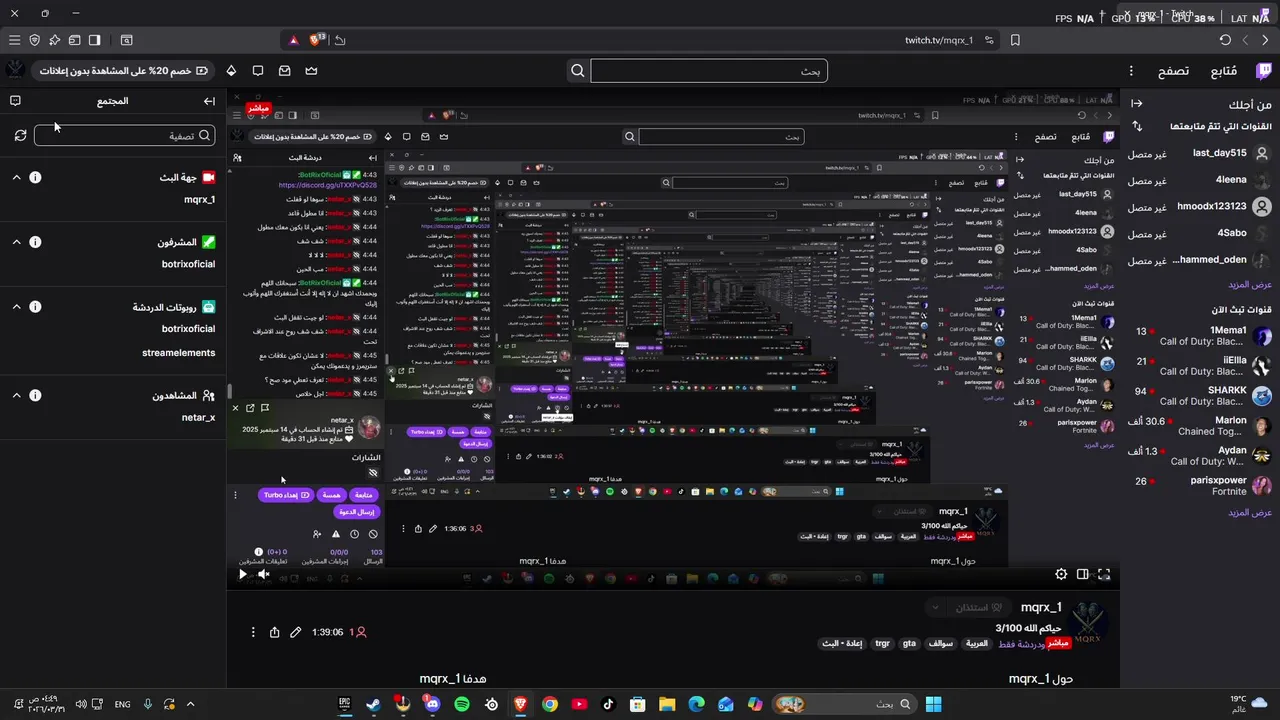
Task: Collapse the المشرفون section
Action: tap(16, 242)
